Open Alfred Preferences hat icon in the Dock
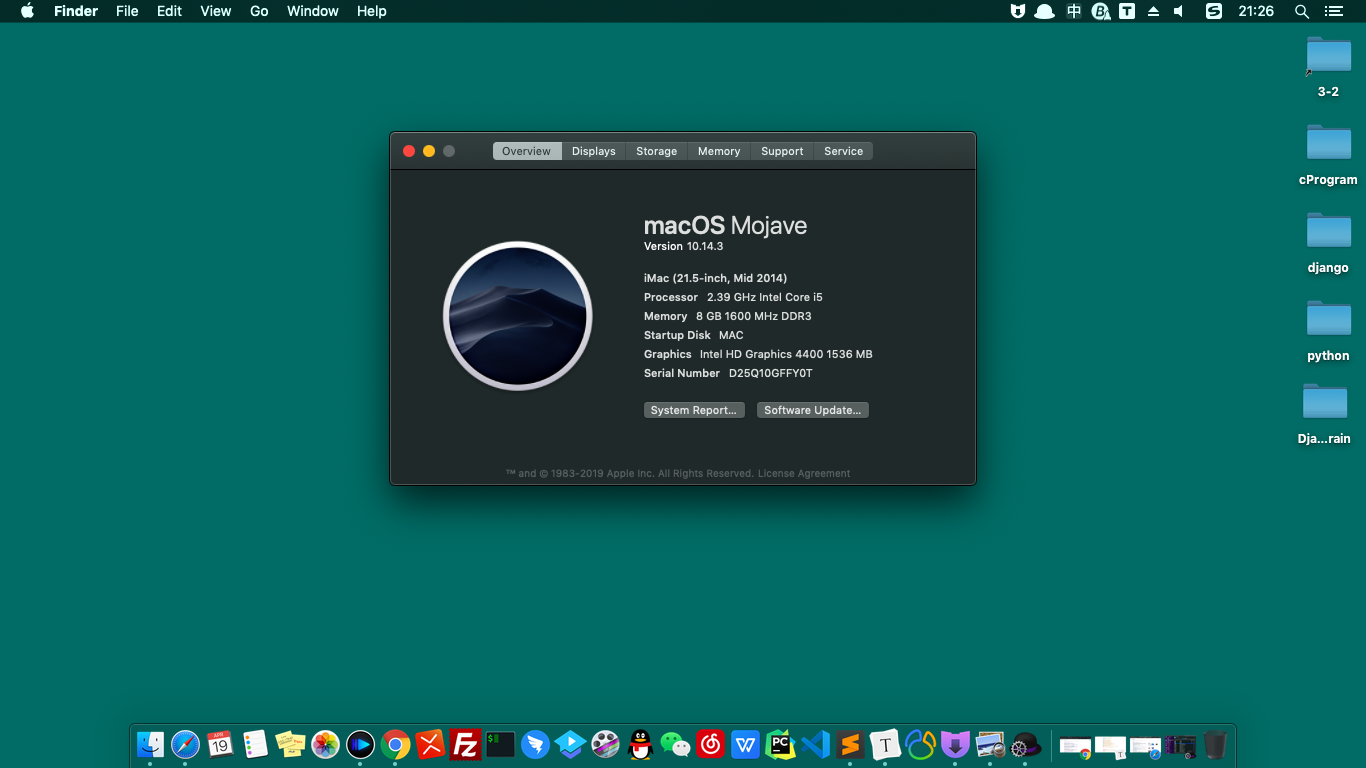Screen dimensions: 1366x768 click(x=1025, y=745)
